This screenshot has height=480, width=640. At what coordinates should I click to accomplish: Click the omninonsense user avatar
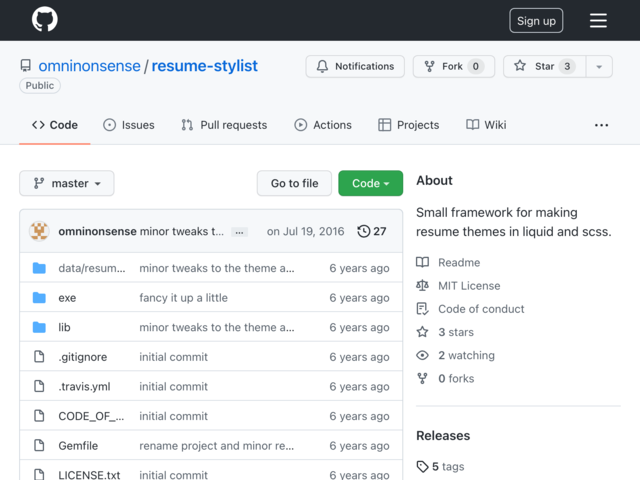tap(39, 231)
